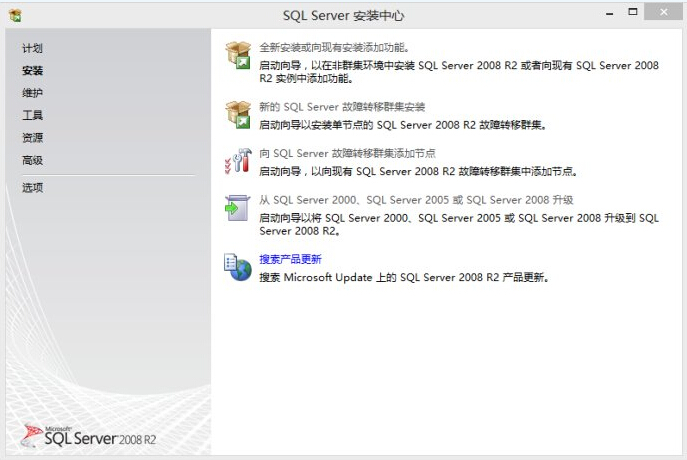Viewport: 687px width, 460px height.
Task: Click description text 升级到 SQL Server 2008 R2
Action: pos(459,224)
